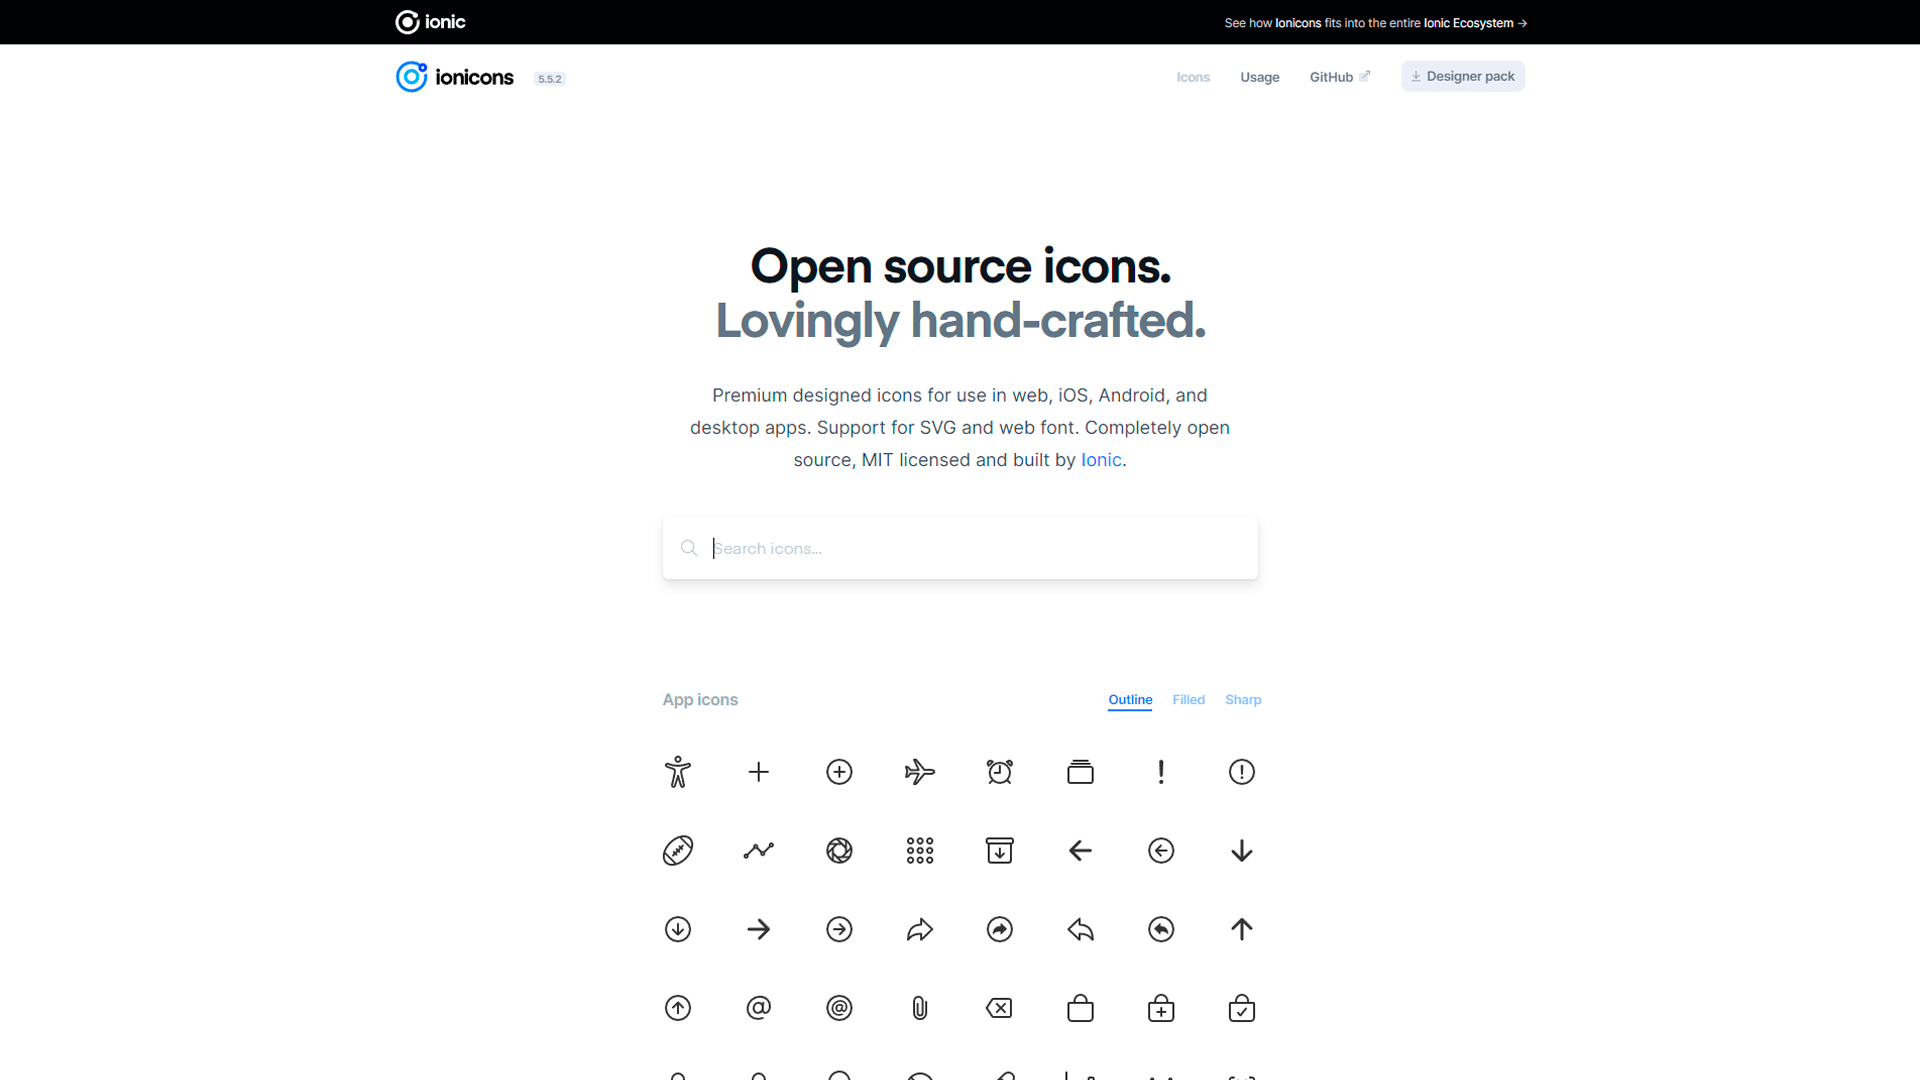Click the Ionic logo in top bar
The width and height of the screenshot is (1920, 1080).
pyautogui.click(x=430, y=22)
